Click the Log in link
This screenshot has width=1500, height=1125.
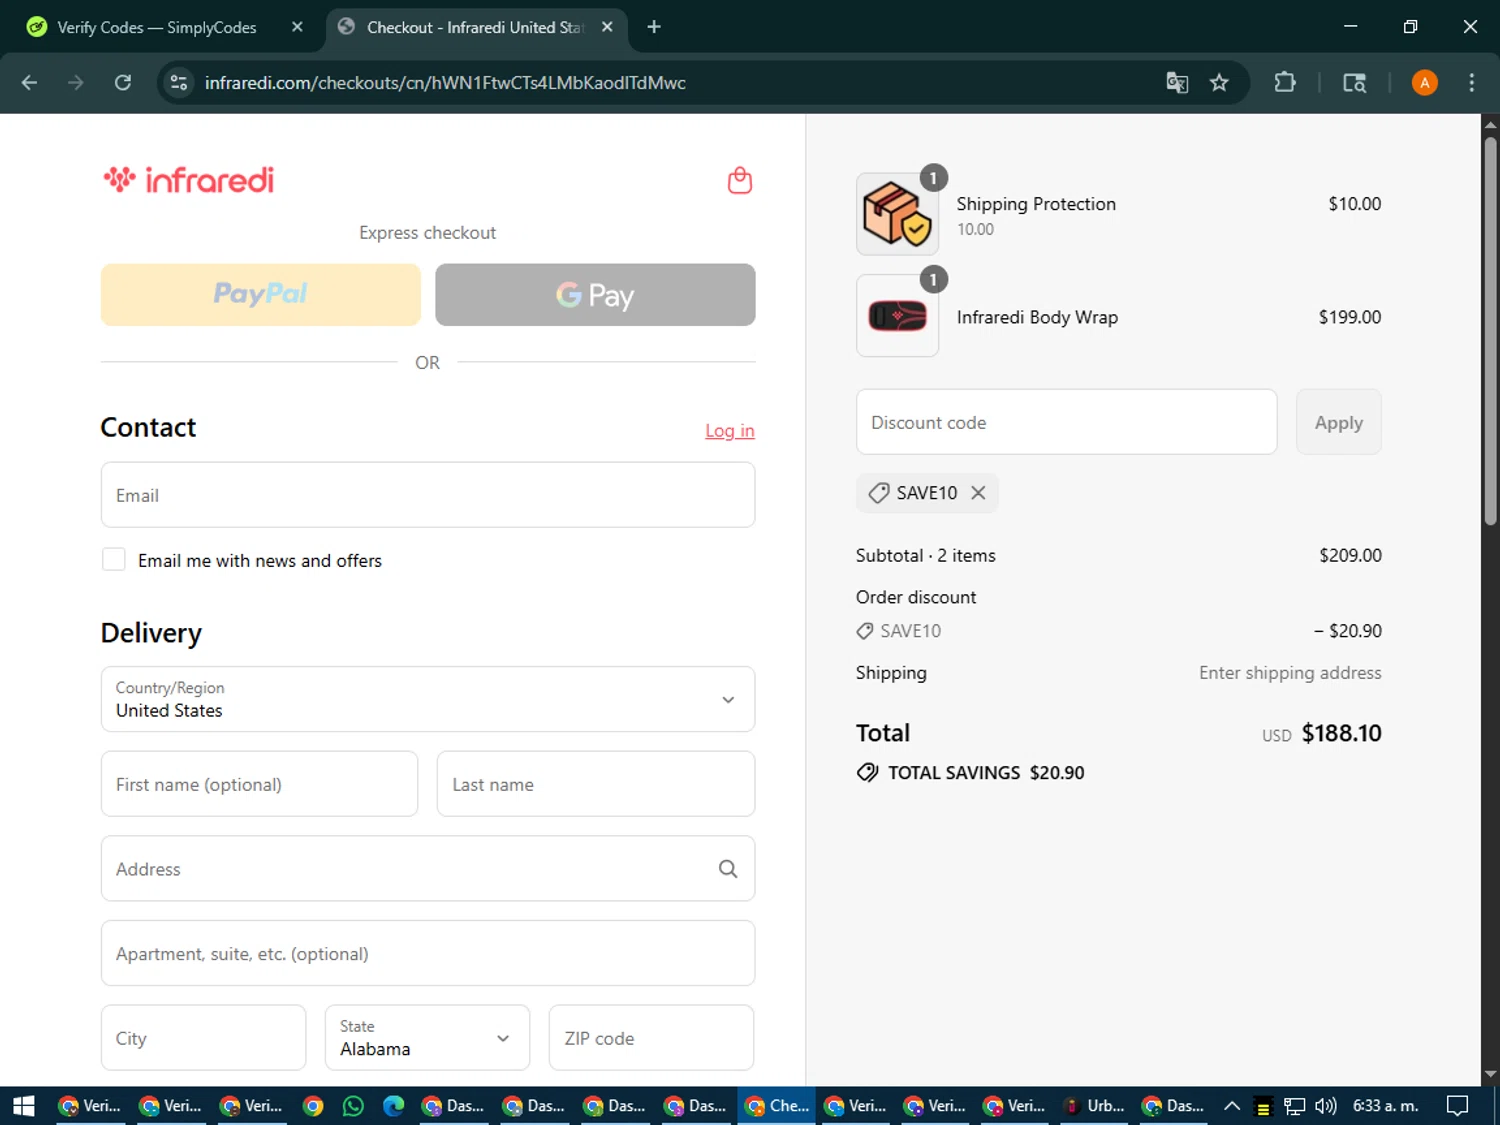click(730, 431)
